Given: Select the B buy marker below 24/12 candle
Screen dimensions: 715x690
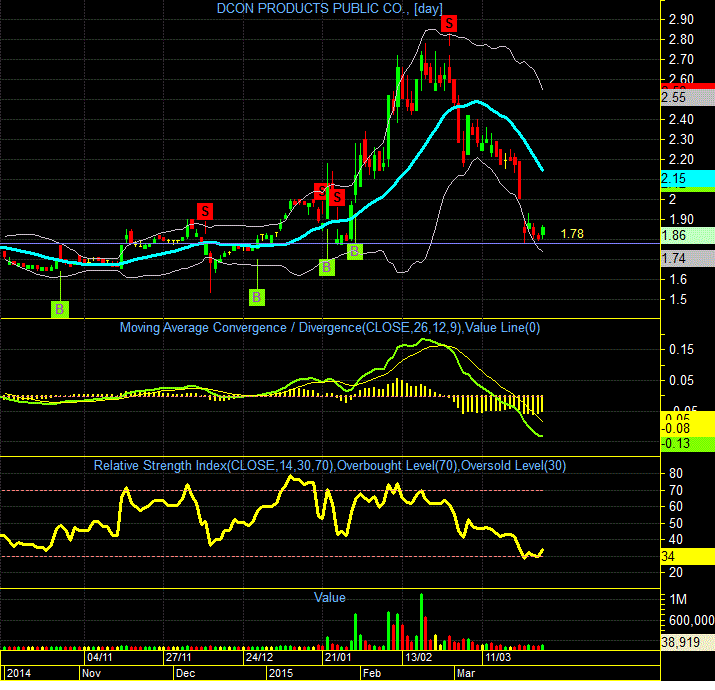Looking at the screenshot, I should 257,297.
